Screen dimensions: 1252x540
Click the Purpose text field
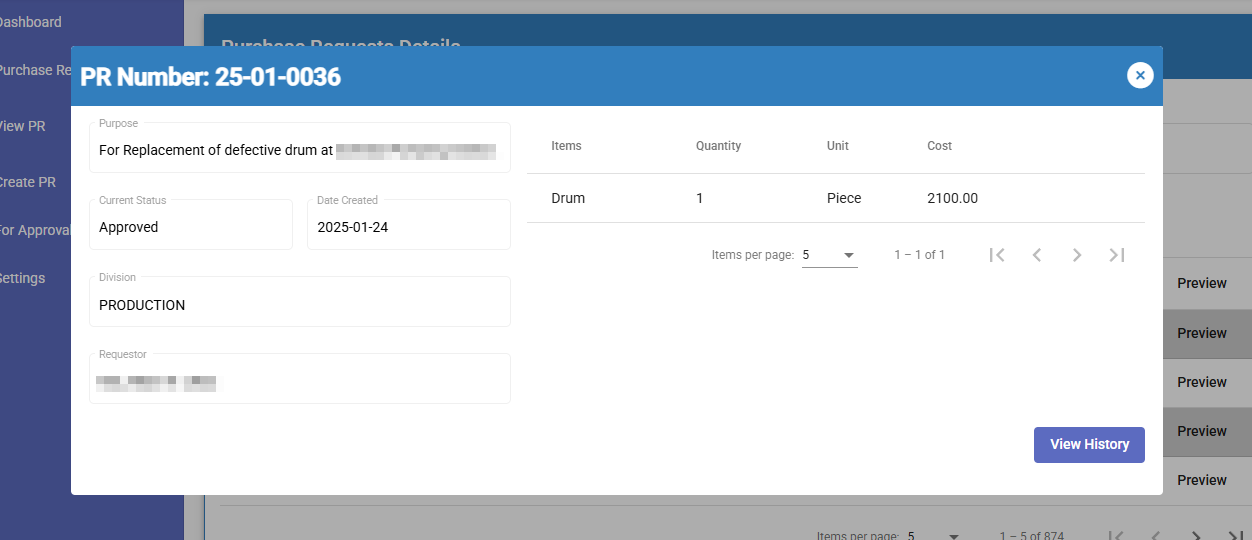(299, 150)
